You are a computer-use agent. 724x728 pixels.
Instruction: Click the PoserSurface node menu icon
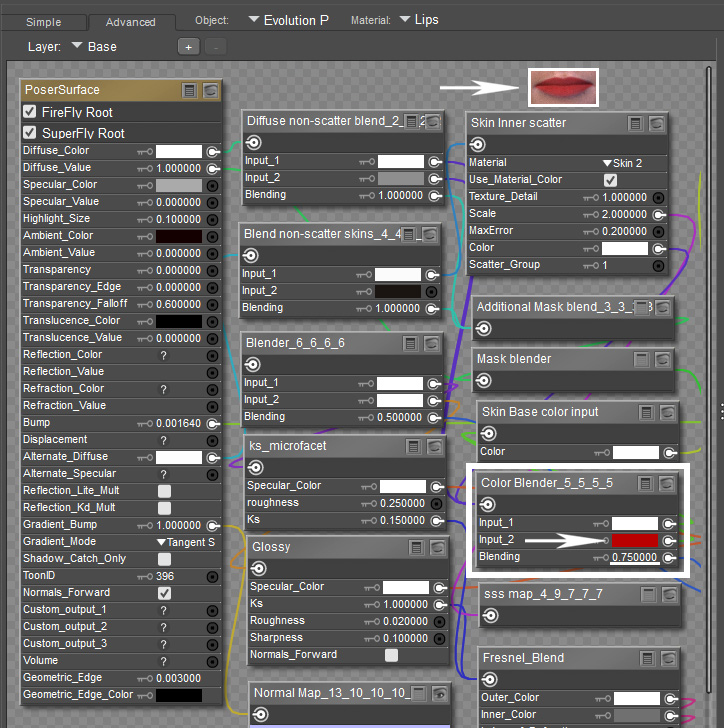tap(190, 90)
